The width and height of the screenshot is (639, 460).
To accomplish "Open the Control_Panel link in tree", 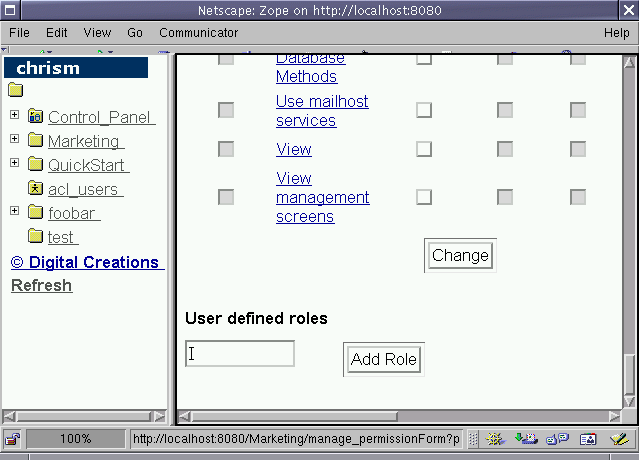I will [101, 117].
